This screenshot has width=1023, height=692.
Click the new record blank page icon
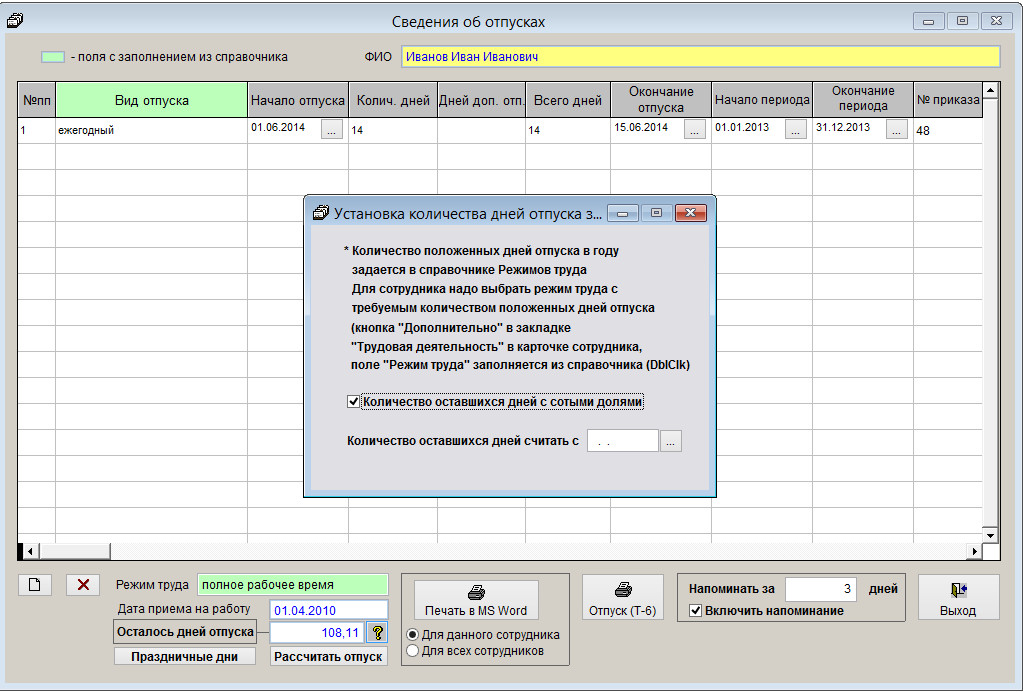pyautogui.click(x=34, y=585)
